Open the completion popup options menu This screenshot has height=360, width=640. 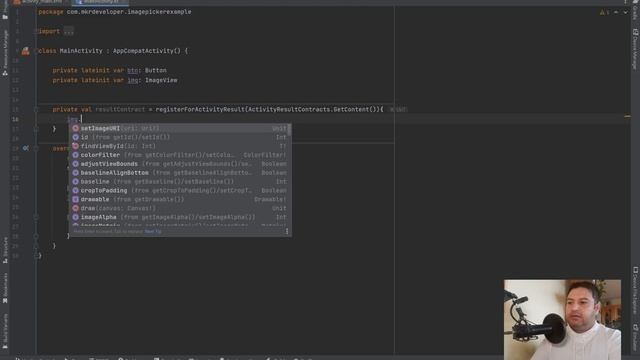287,231
